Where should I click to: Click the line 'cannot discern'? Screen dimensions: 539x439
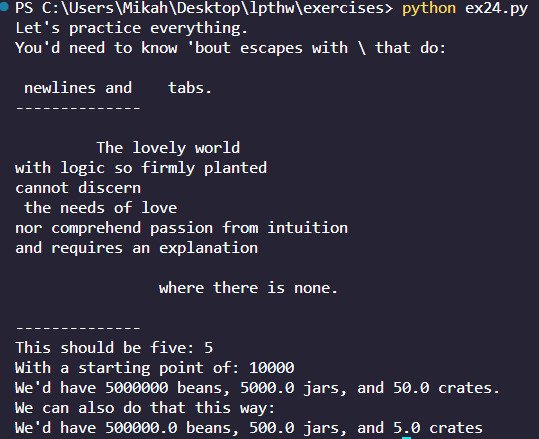[78, 188]
